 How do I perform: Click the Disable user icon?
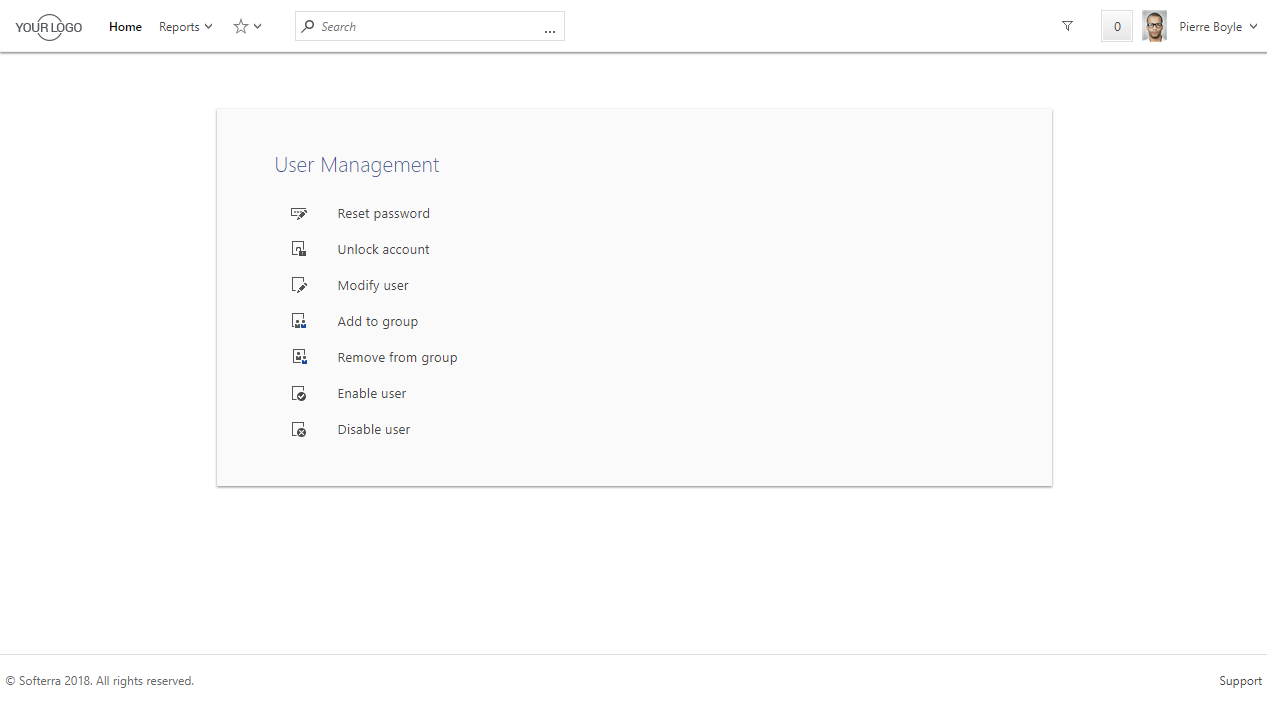(298, 430)
